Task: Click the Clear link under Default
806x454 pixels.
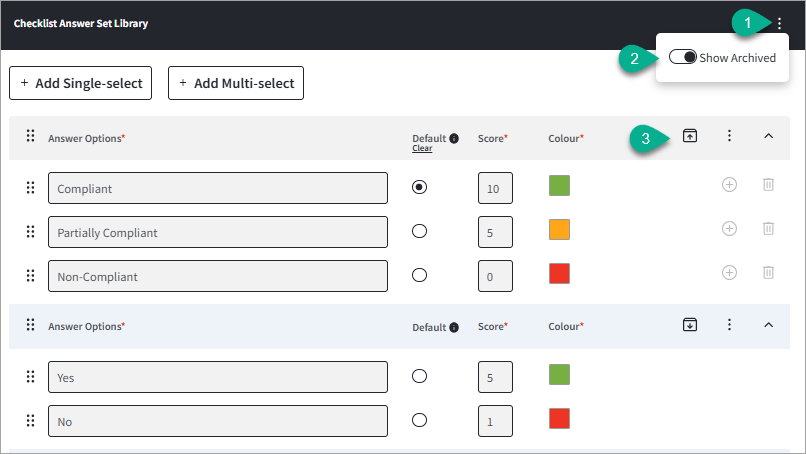Action: tap(422, 148)
